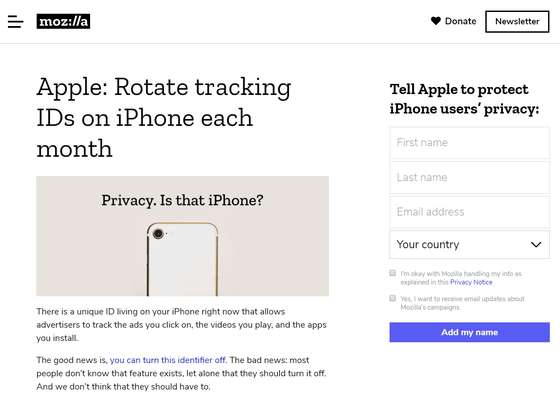Submit with the Add my name button

[x=469, y=332]
